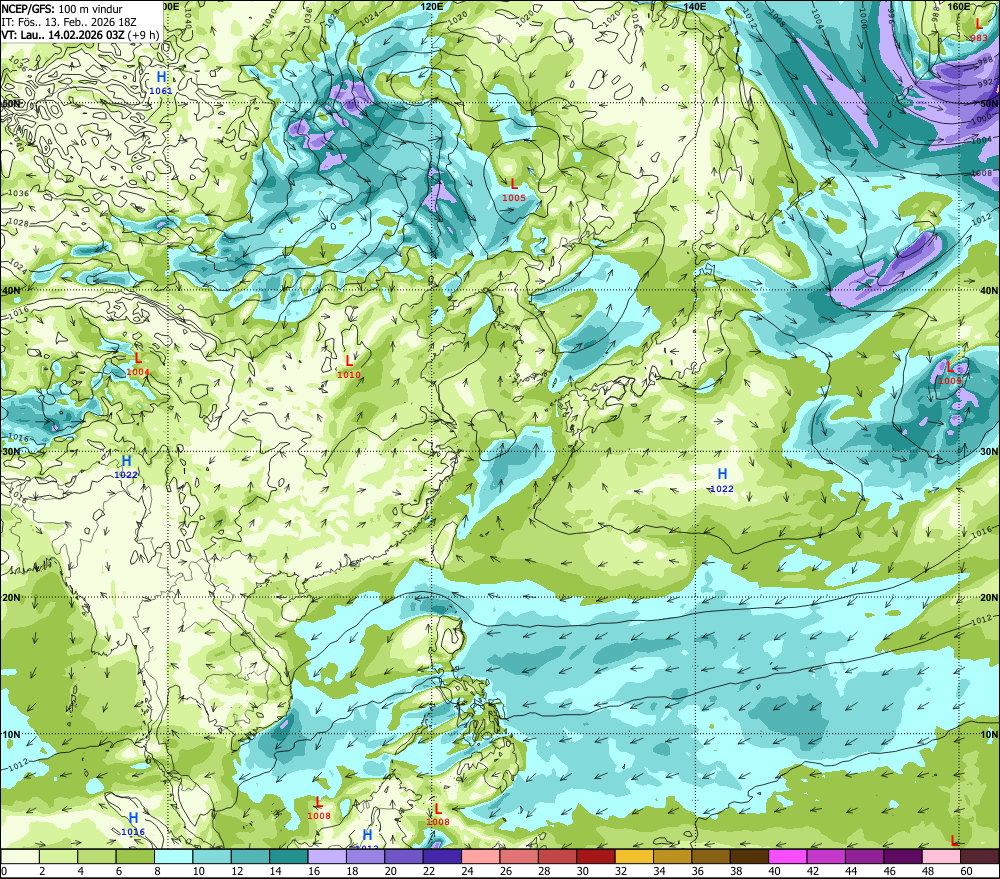This screenshot has width=1000, height=879.
Task: Click the lavender swatch between 16 and 18
Action: pyautogui.click(x=327, y=857)
